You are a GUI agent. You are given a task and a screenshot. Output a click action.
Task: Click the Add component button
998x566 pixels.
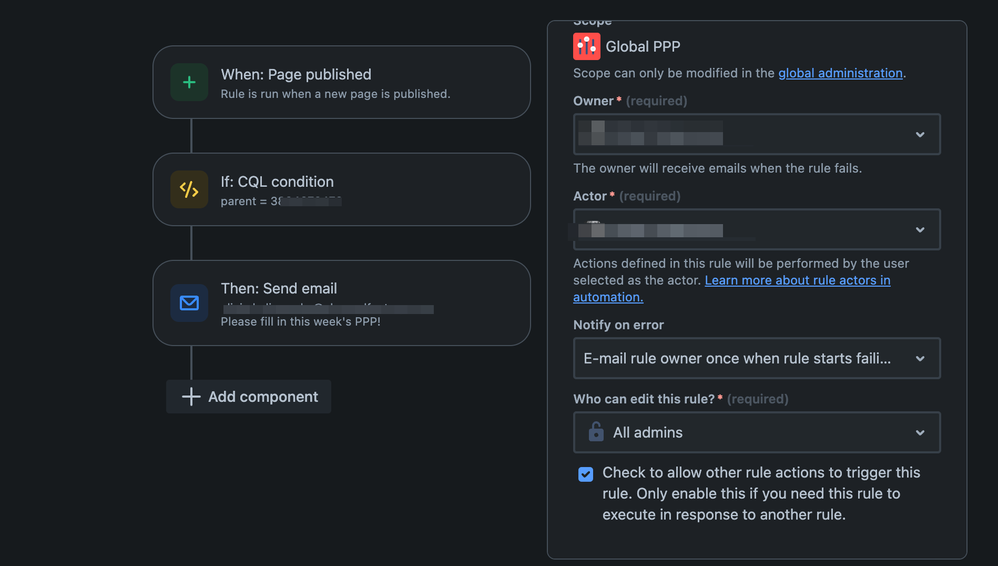pos(248,397)
